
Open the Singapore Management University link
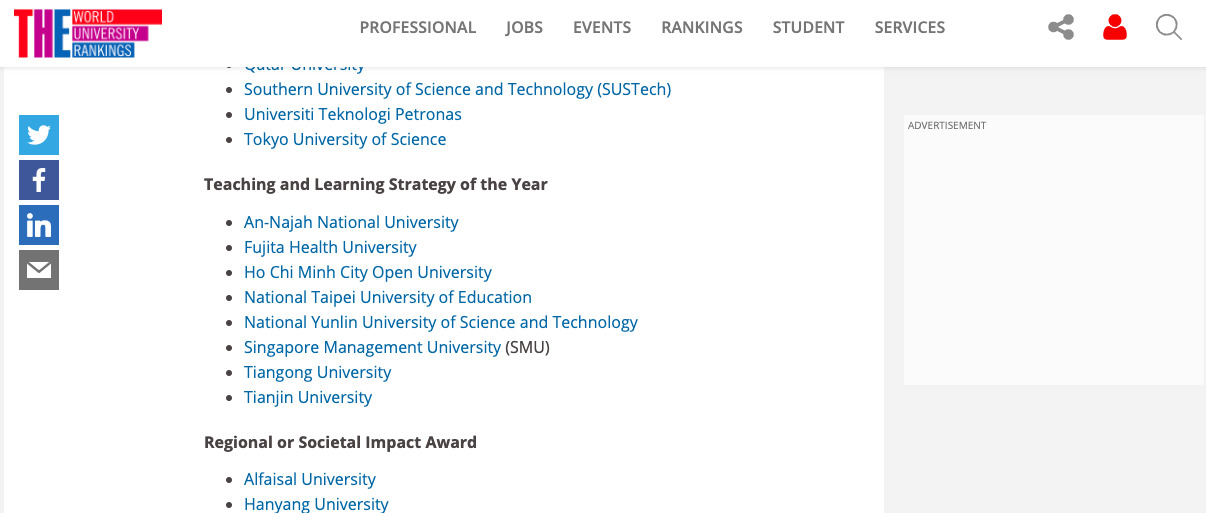click(372, 347)
